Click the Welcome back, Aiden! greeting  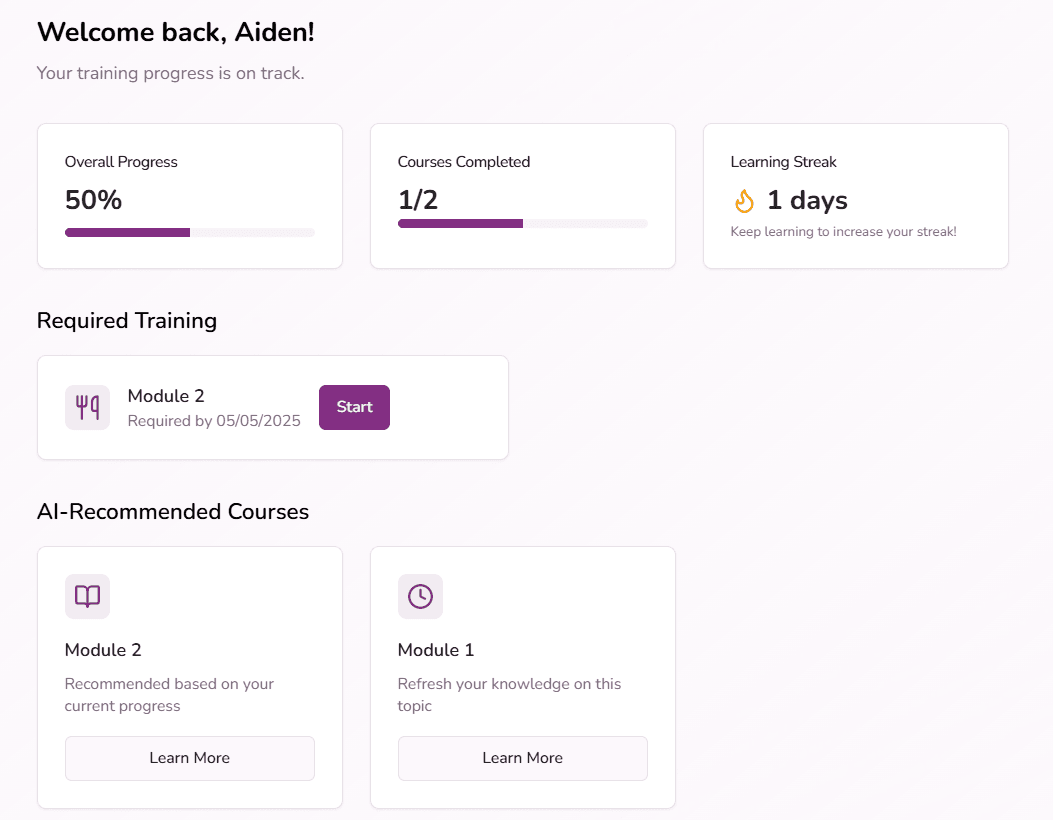coord(176,31)
